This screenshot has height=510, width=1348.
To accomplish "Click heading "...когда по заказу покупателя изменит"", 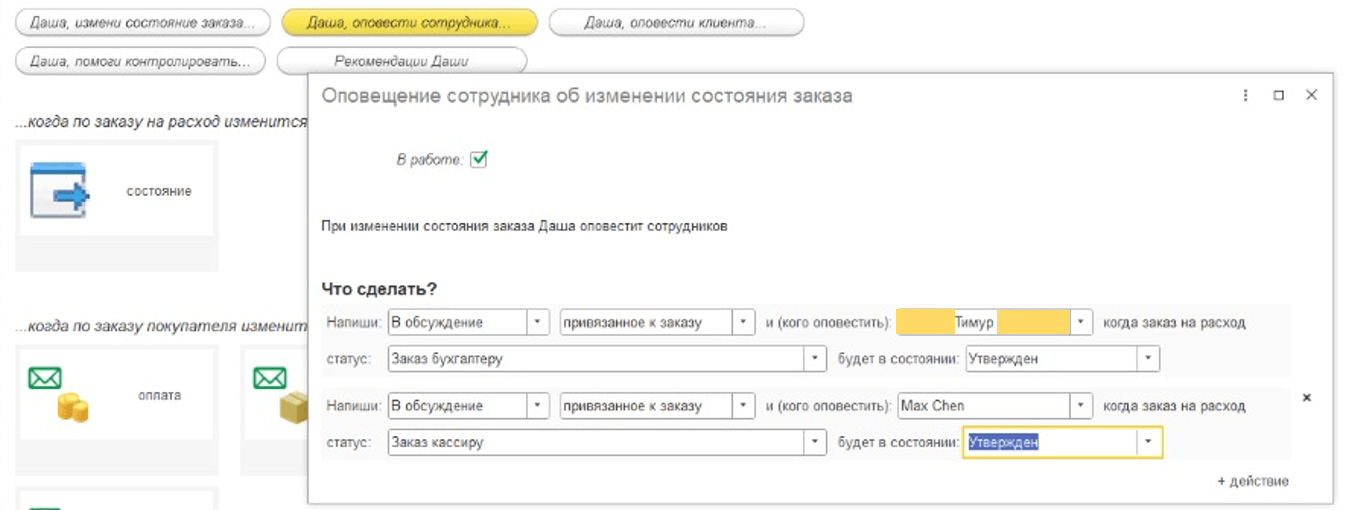I will [161, 326].
